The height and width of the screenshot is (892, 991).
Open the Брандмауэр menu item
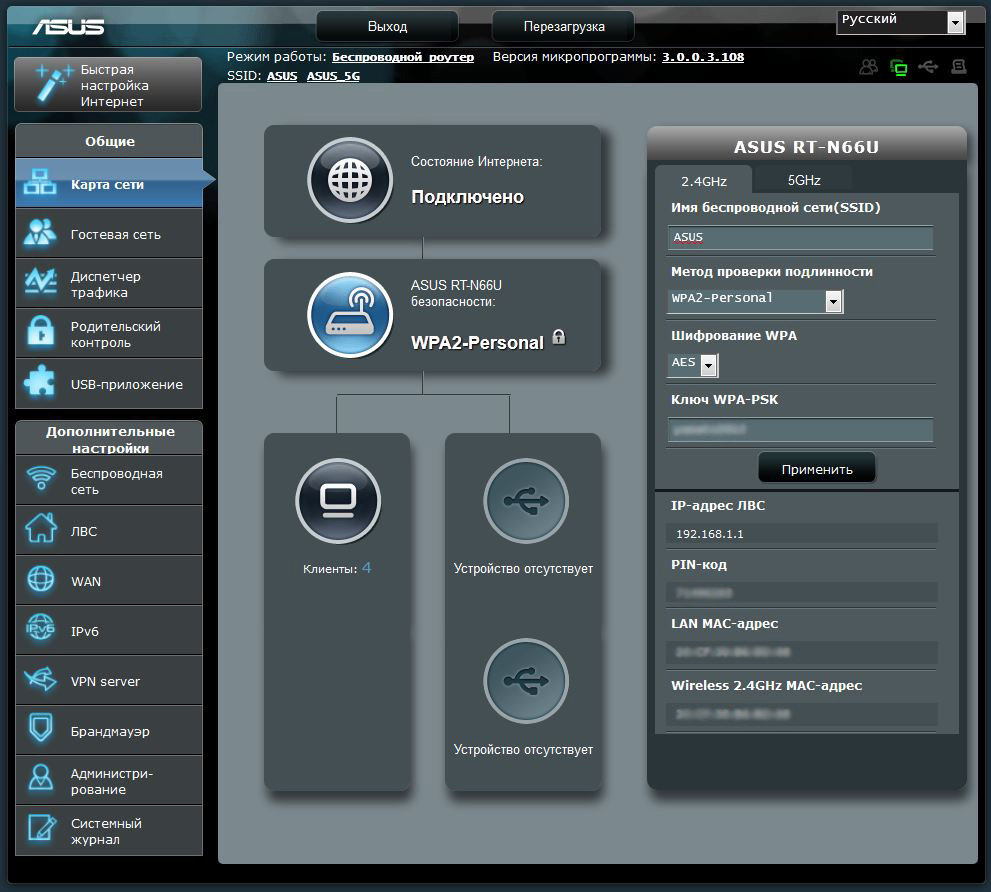109,730
